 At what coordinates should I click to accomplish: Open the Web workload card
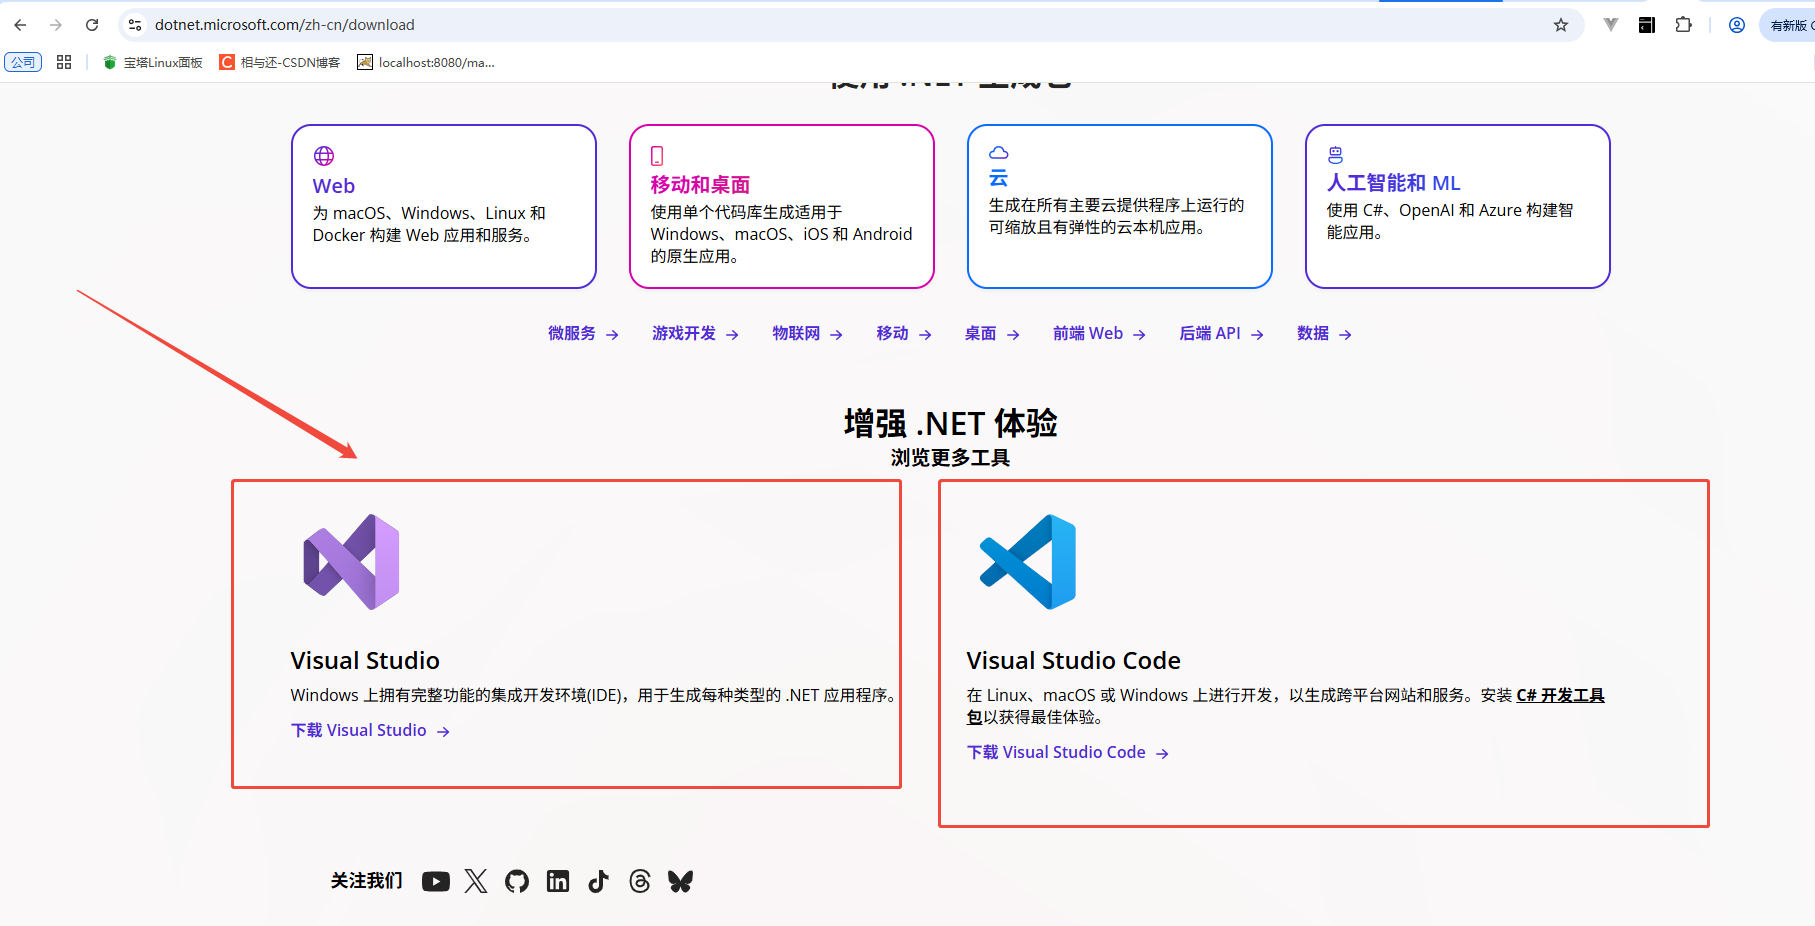pos(444,206)
